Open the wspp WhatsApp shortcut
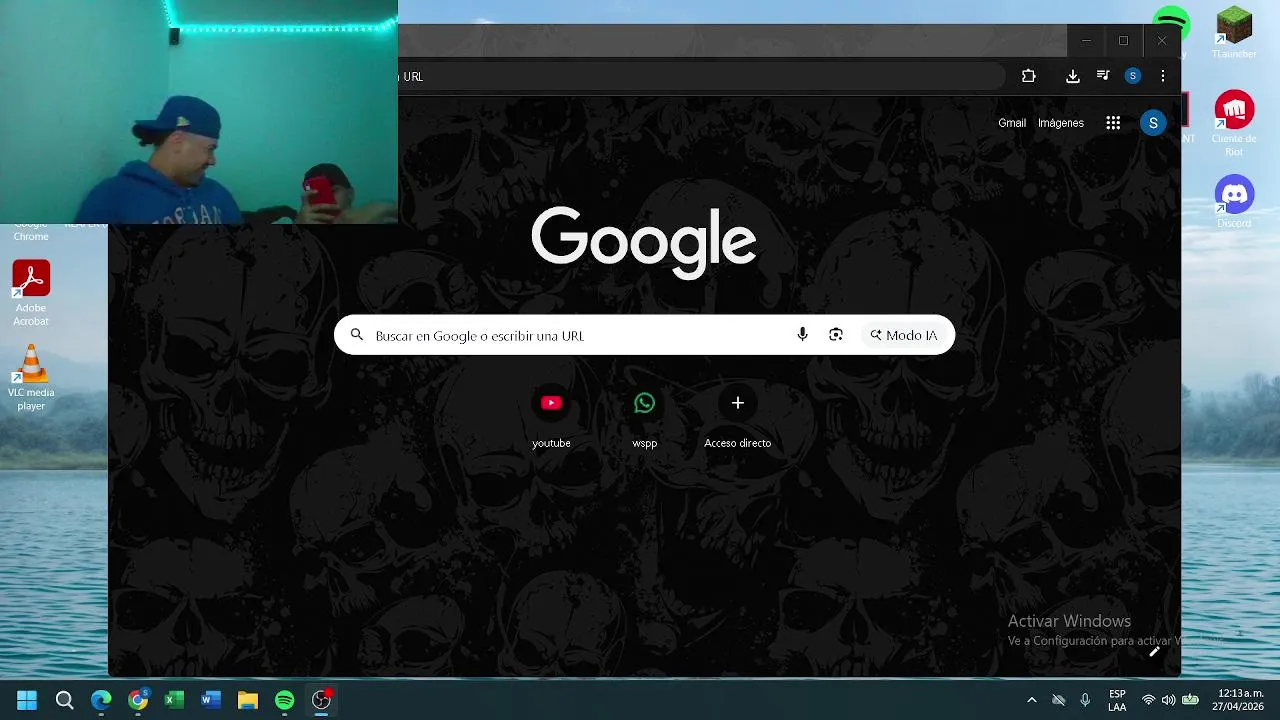 [644, 417]
